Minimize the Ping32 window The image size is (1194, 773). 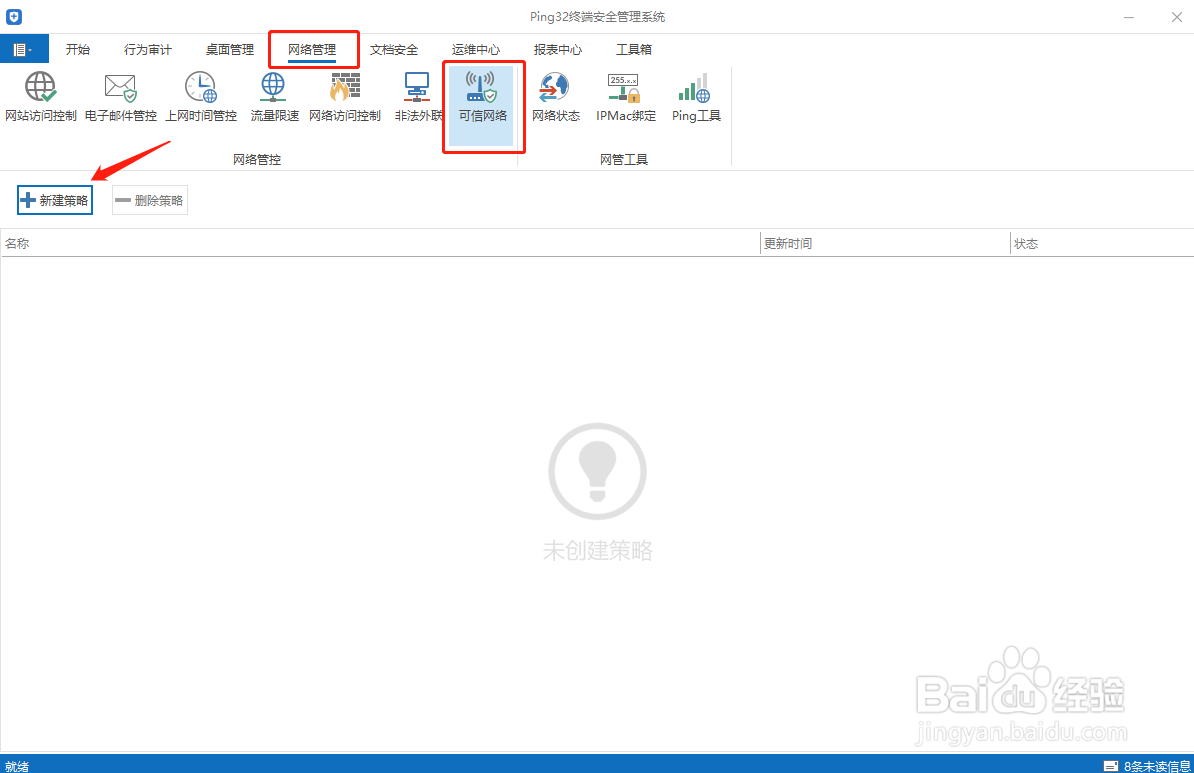[x=1129, y=17]
